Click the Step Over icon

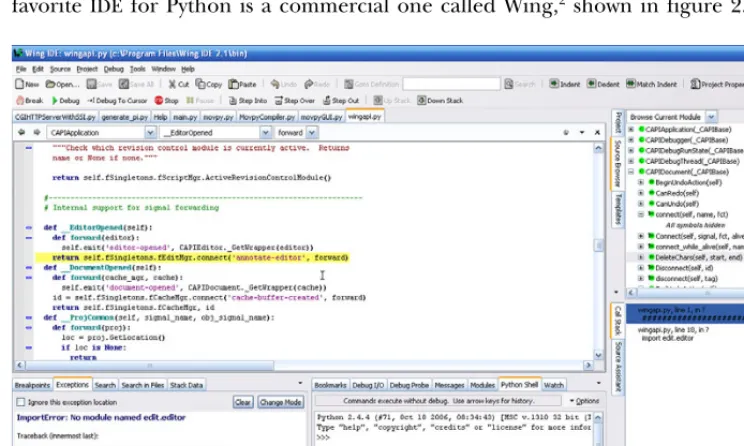(x=279, y=101)
